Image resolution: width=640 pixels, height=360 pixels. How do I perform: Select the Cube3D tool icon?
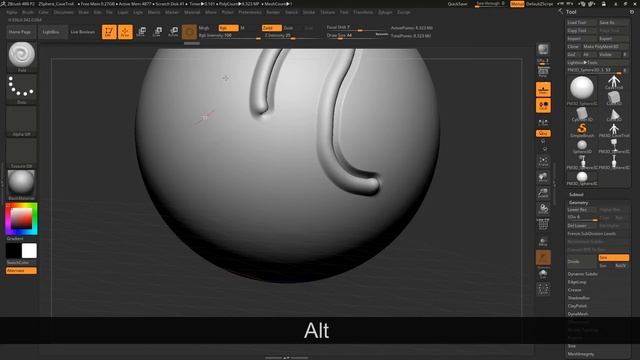tap(614, 98)
